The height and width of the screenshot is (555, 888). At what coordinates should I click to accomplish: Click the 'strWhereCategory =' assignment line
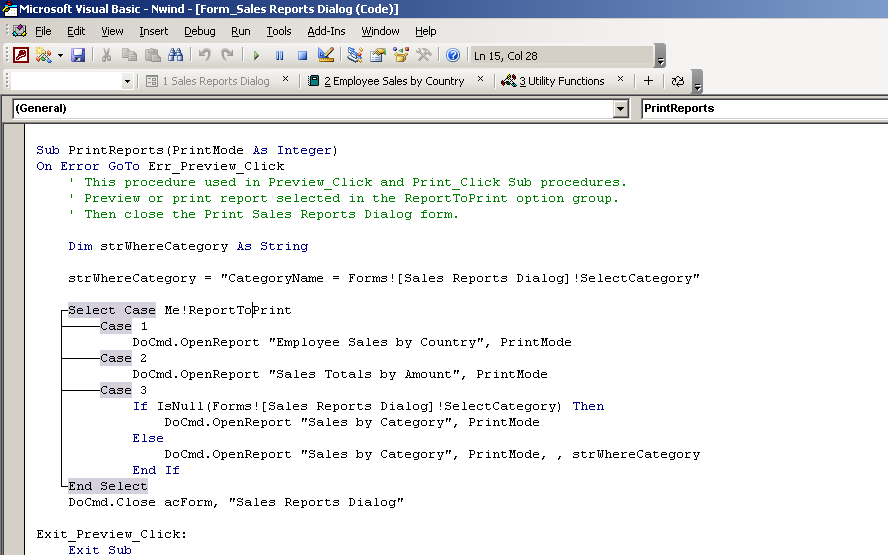(384, 278)
